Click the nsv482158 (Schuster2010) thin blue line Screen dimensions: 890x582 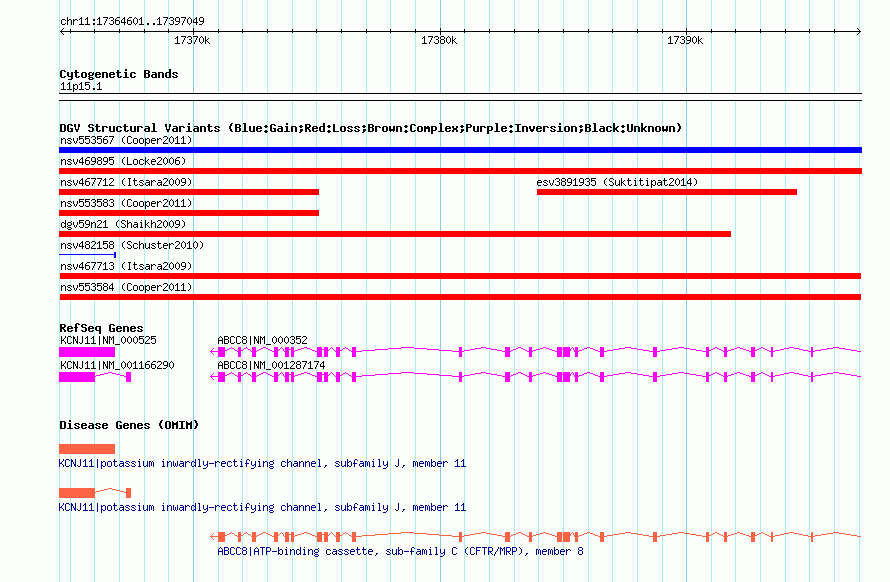88,255
